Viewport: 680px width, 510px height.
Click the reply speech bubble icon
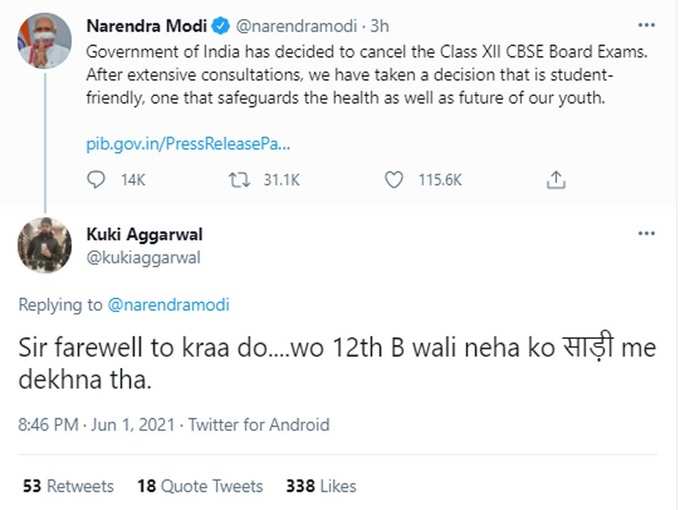coord(97,180)
